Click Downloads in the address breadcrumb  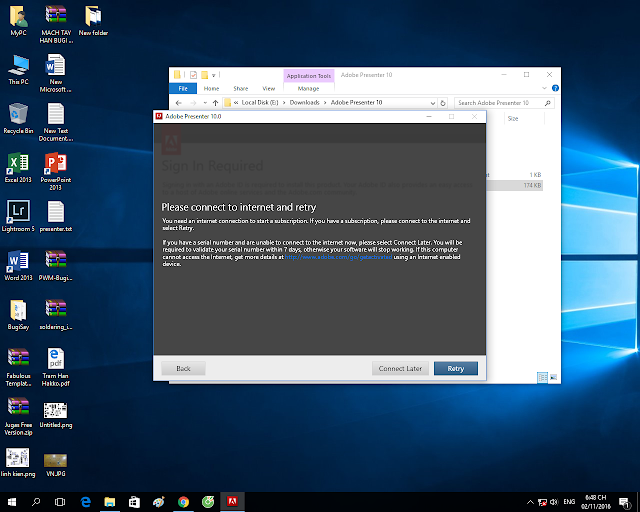pos(304,102)
